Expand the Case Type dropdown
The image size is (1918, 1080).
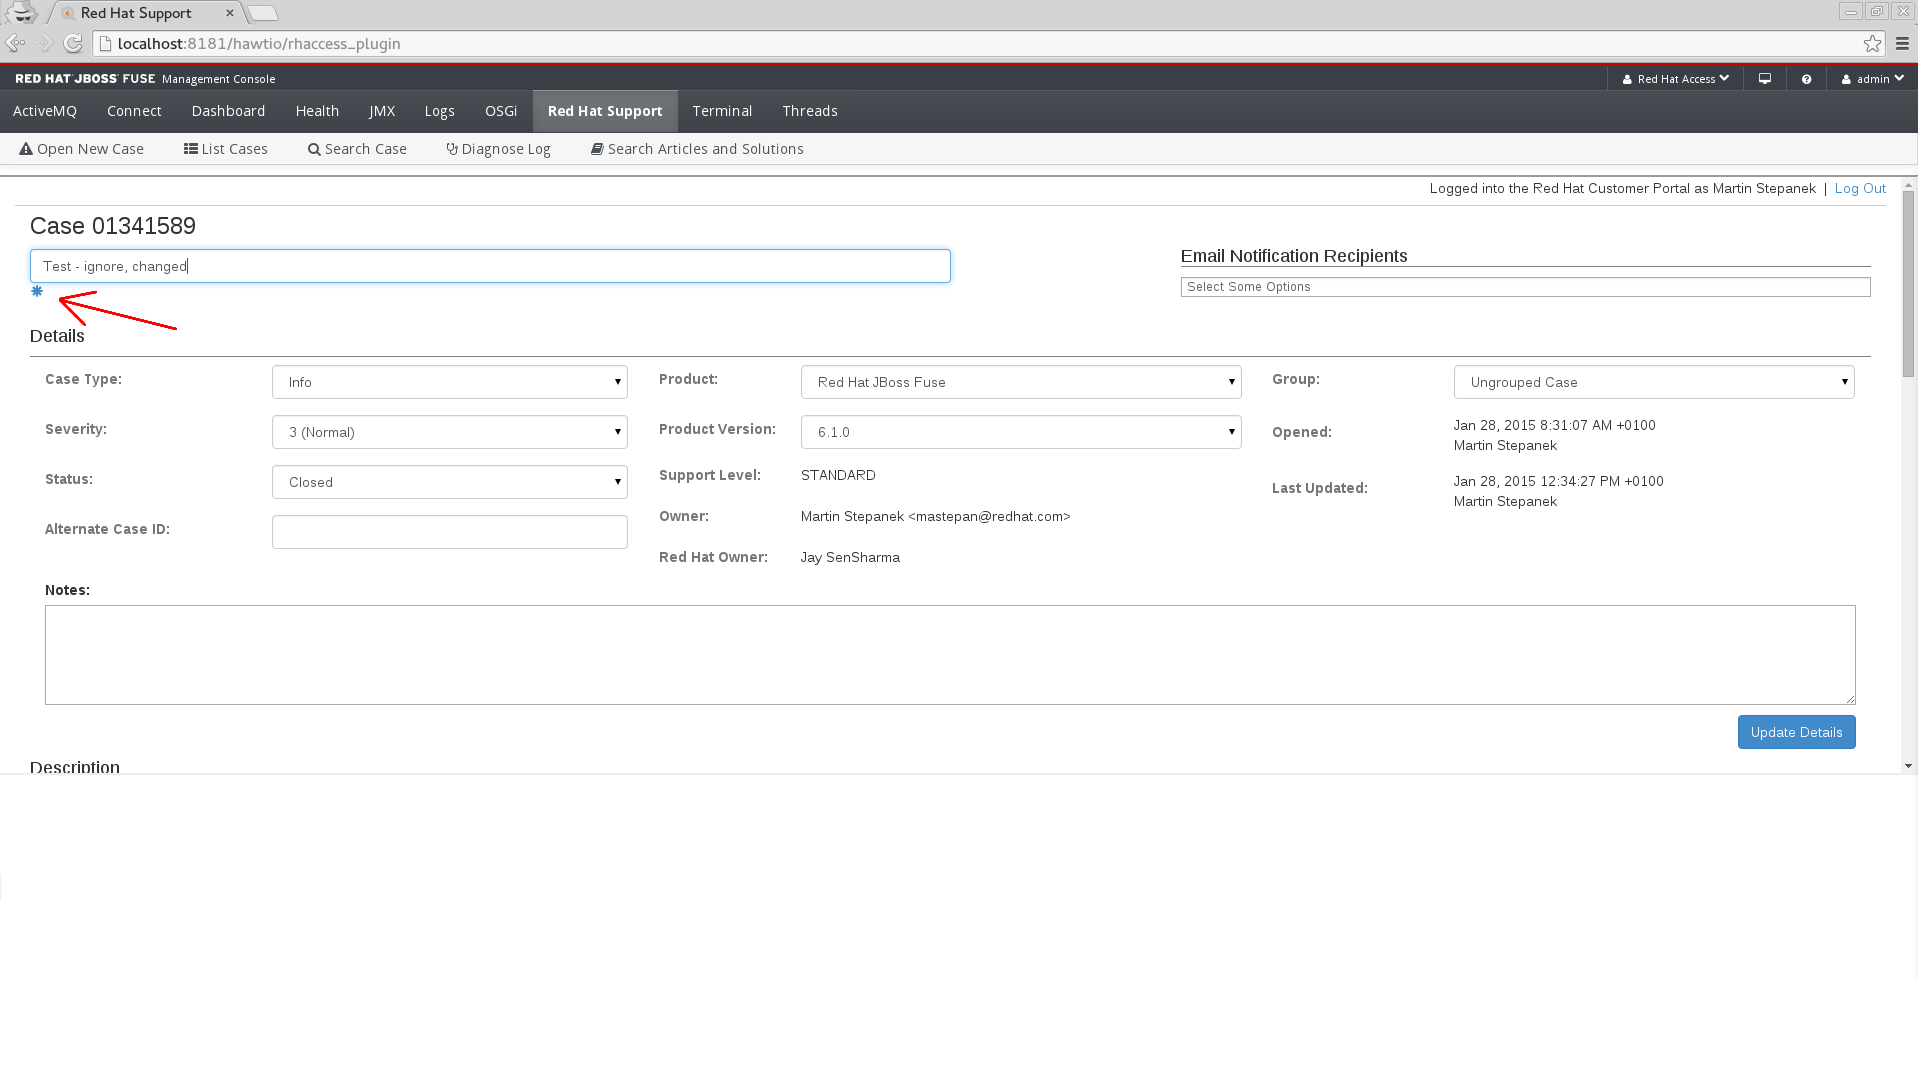tap(450, 382)
